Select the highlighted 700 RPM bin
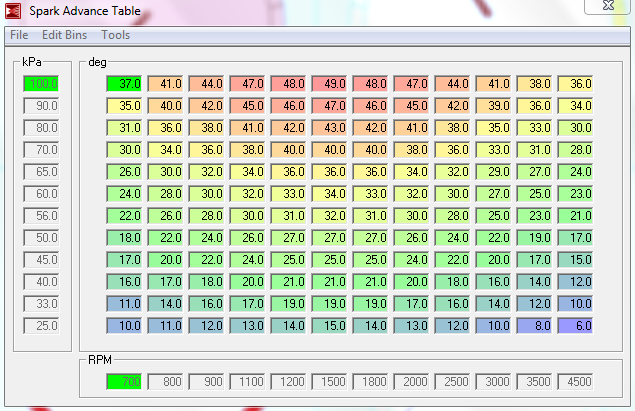The image size is (635, 411). 125,381
